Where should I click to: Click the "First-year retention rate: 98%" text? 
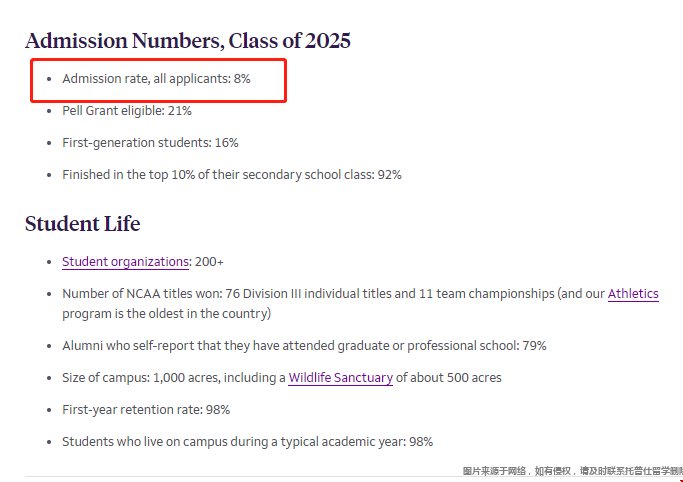[146, 410]
